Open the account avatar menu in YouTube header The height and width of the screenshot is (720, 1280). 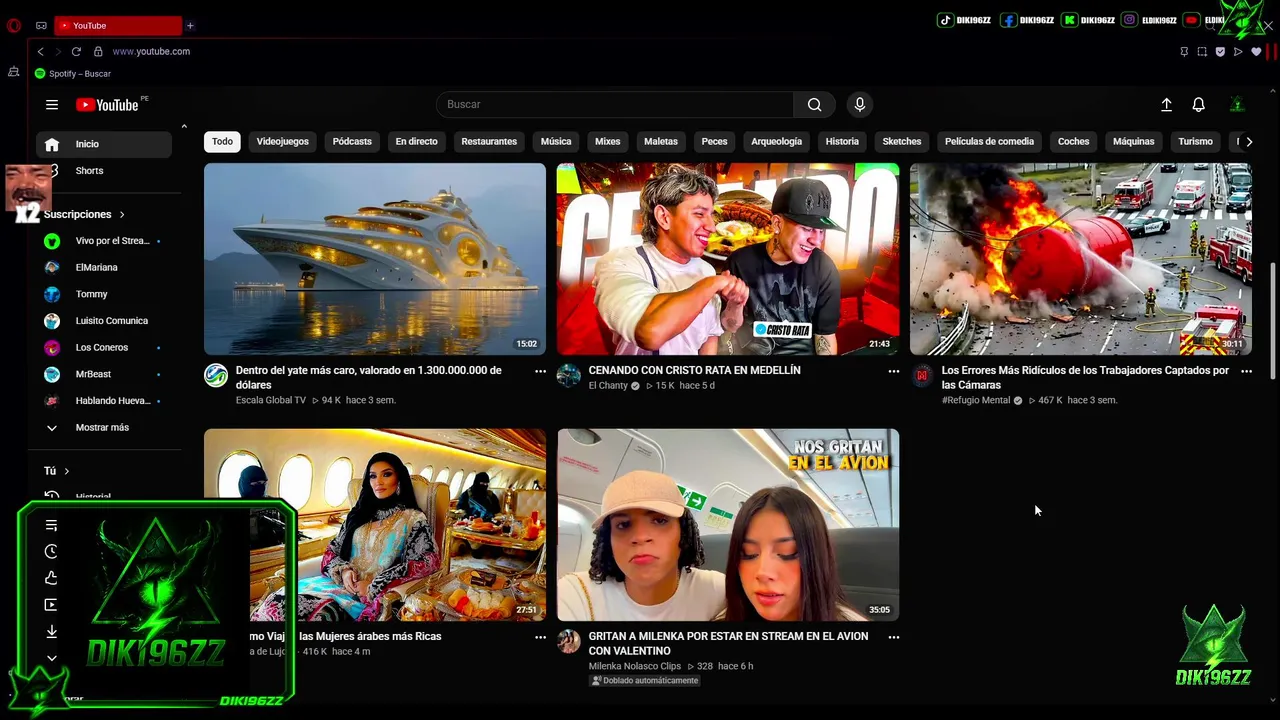(1237, 104)
